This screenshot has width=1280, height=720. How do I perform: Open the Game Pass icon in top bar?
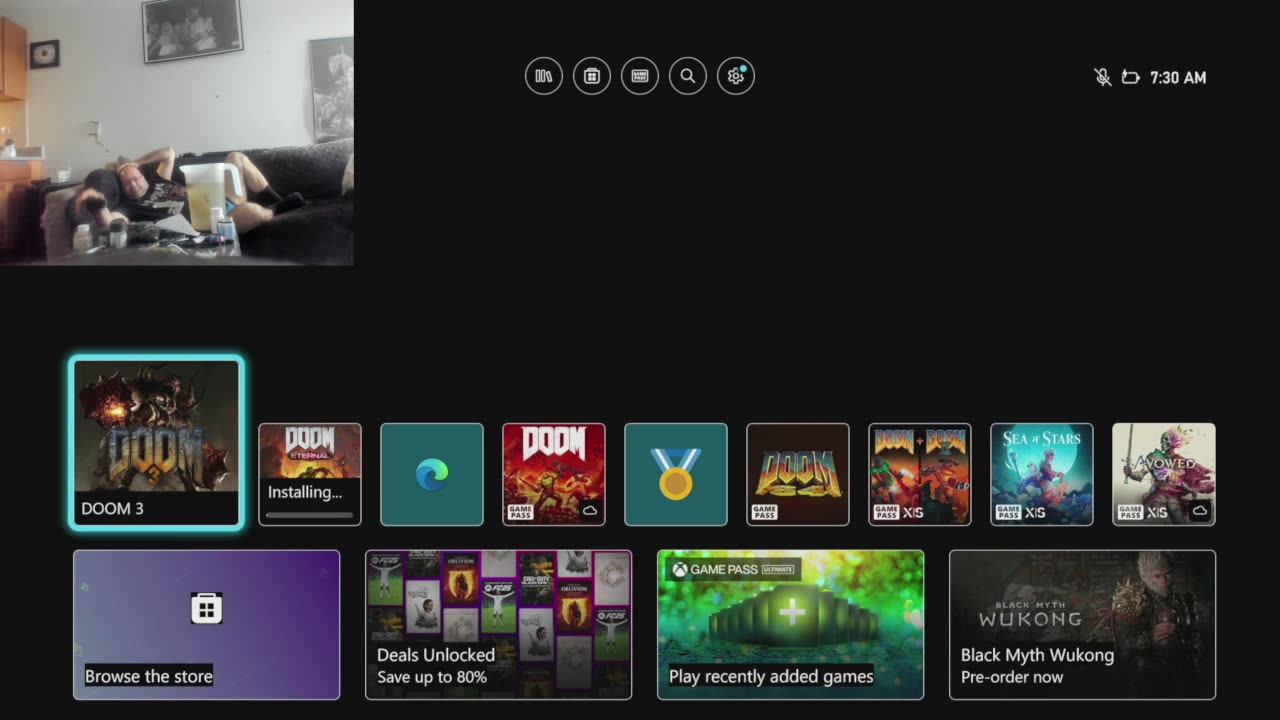tap(640, 76)
